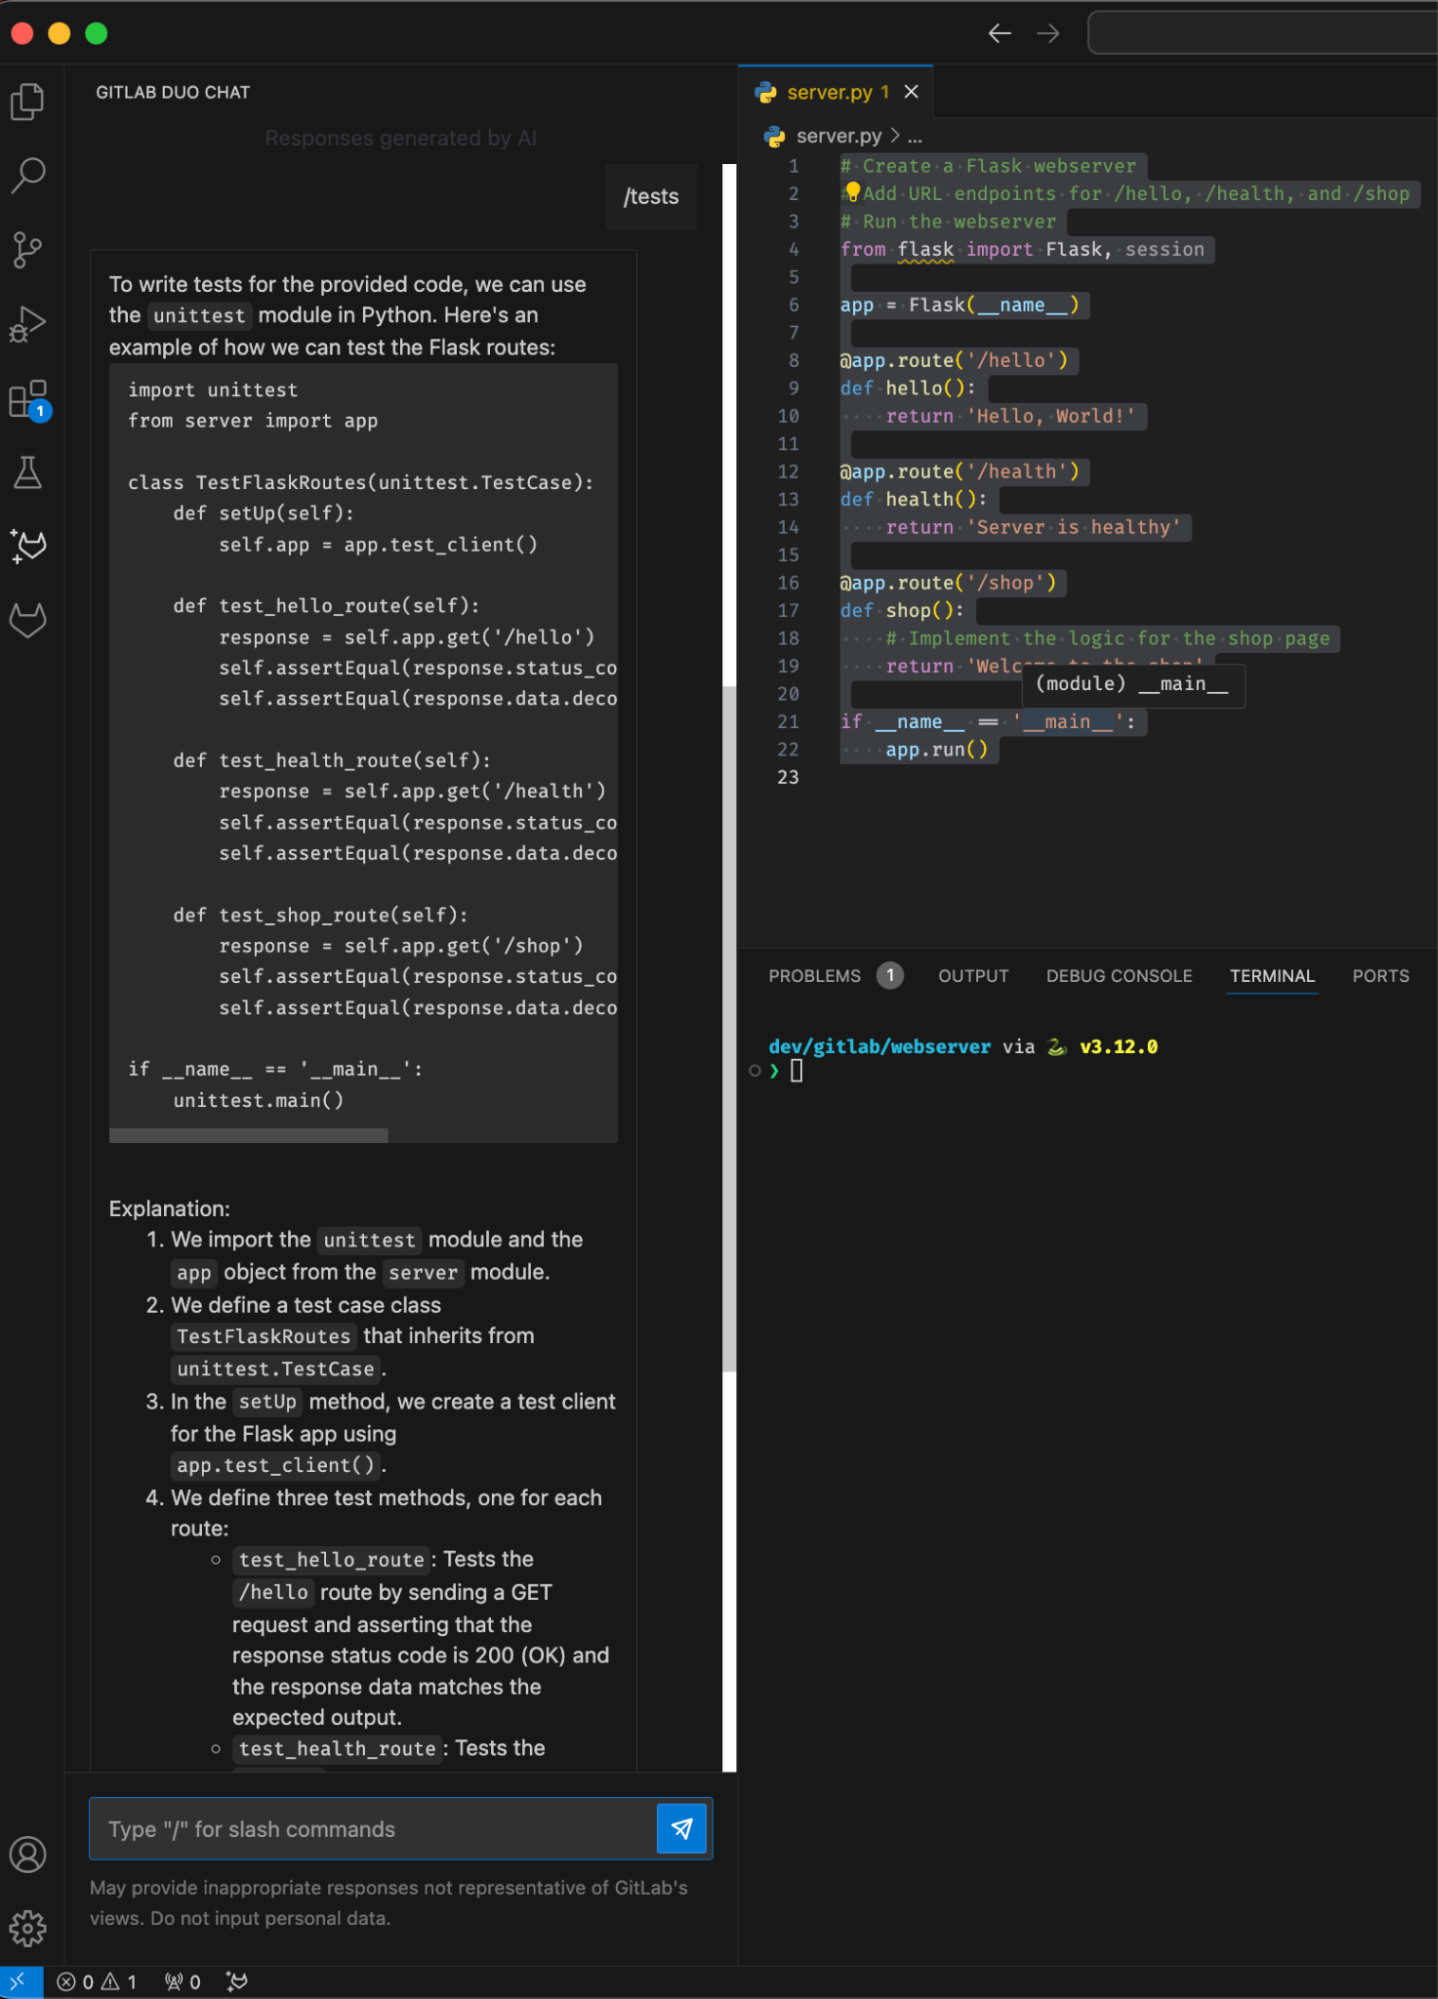Click the GitLab Duo status bar icon
The image size is (1438, 1999).
point(237,1981)
